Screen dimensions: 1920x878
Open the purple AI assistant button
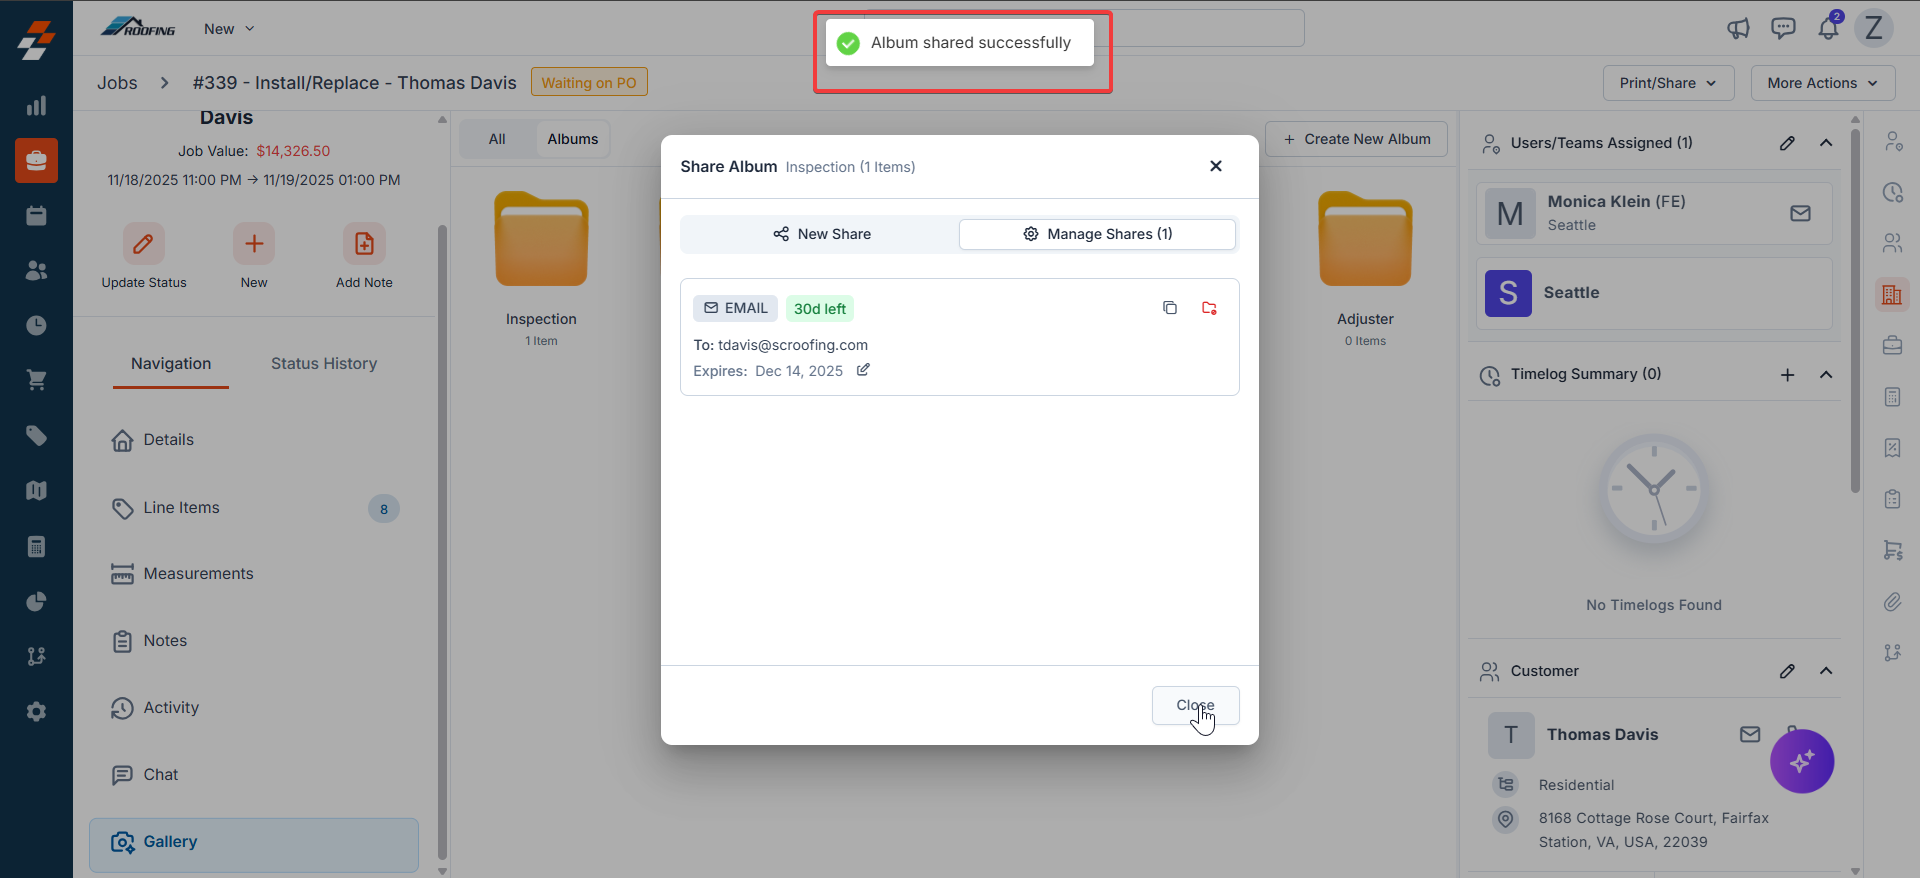click(x=1802, y=762)
